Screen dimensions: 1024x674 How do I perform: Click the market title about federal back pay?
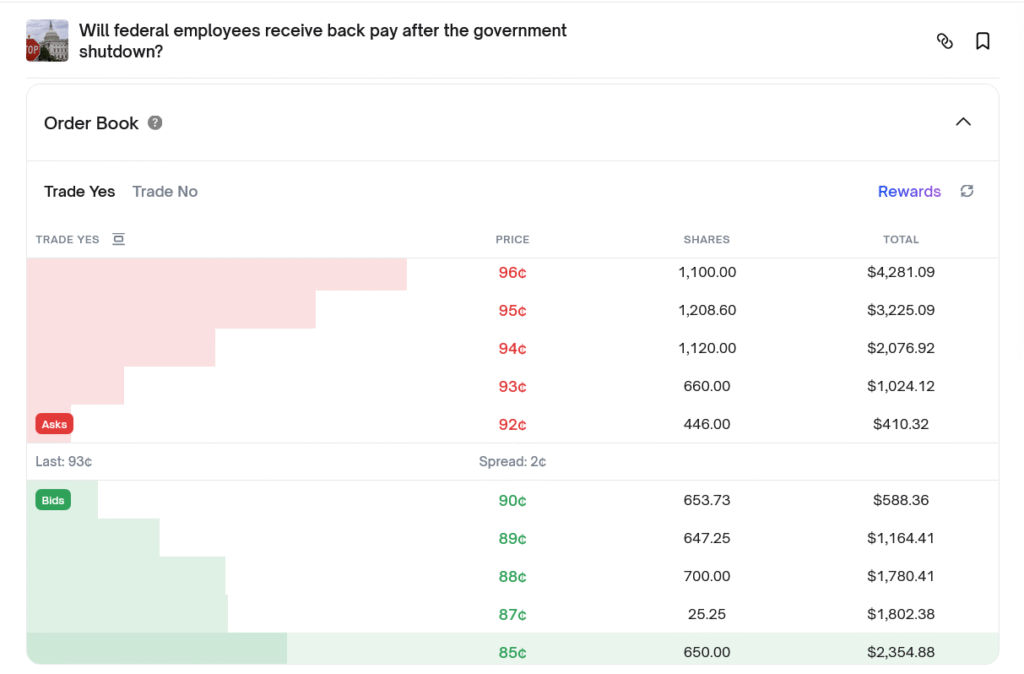point(323,40)
